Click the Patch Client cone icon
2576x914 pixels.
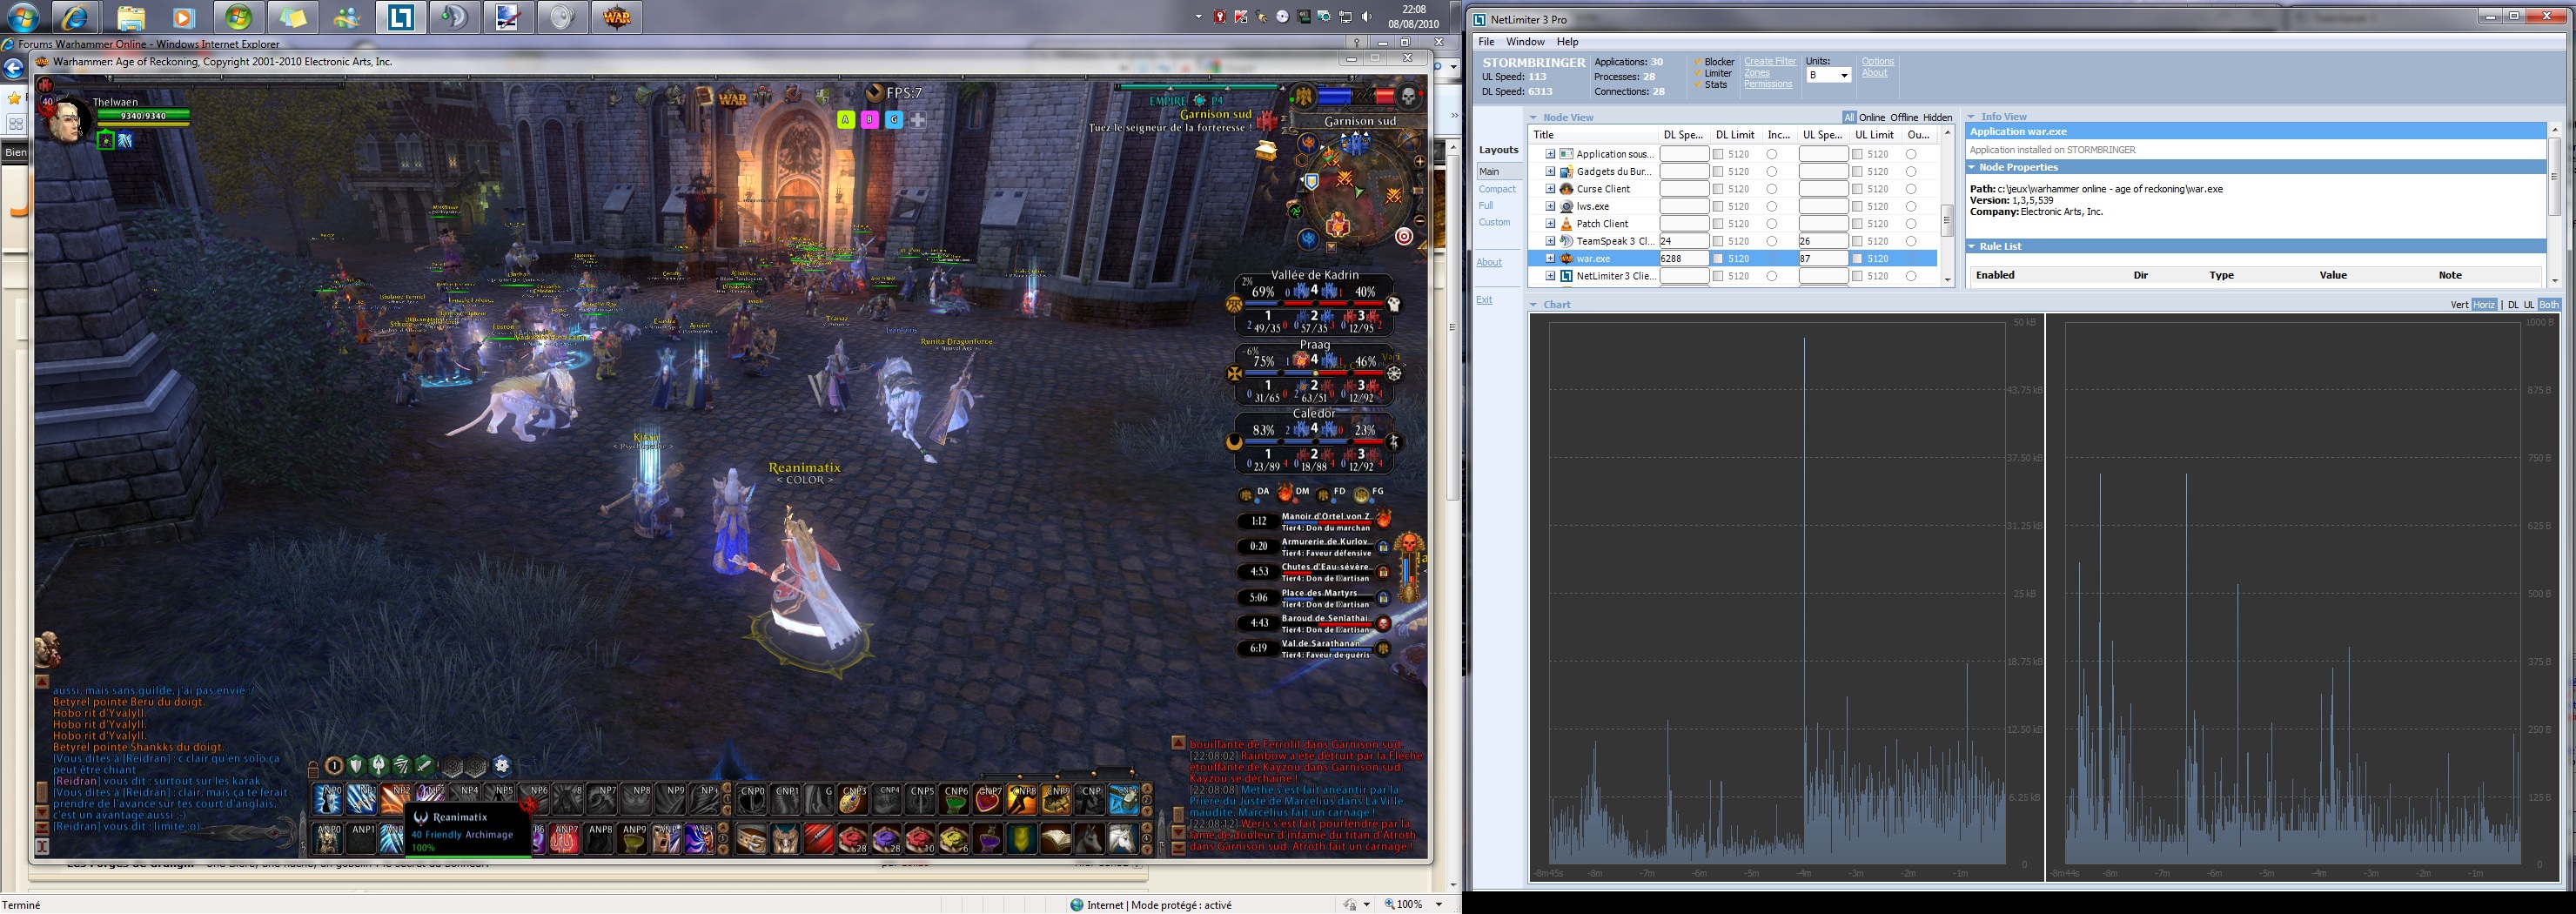point(1567,224)
